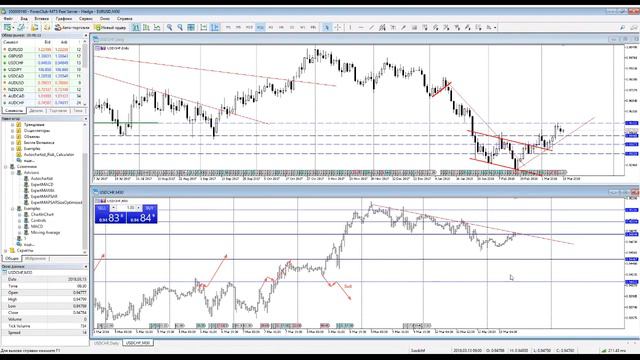Viewport: 640px width, 360px height.
Task: Select the M1 timeframe button
Action: tap(228, 27)
